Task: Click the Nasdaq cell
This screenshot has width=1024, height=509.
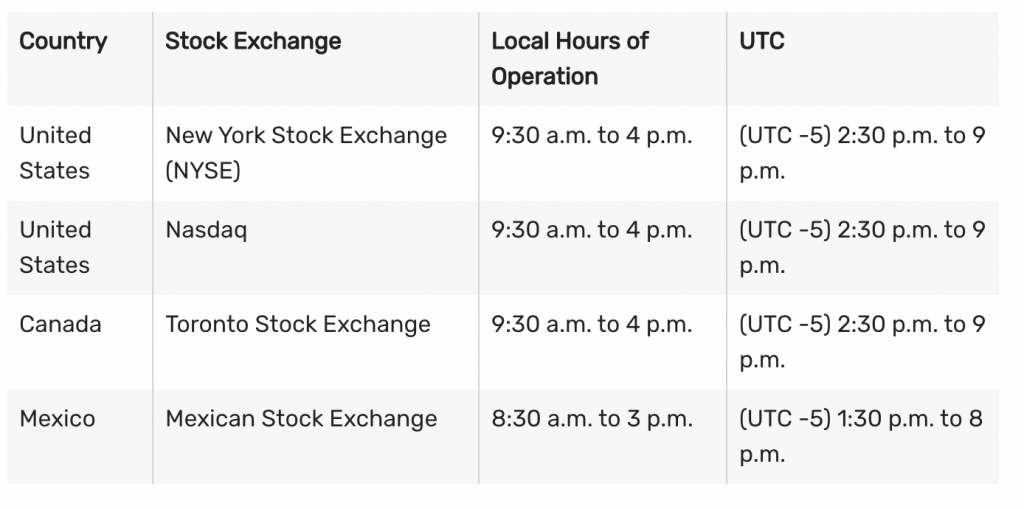Action: click(x=206, y=230)
